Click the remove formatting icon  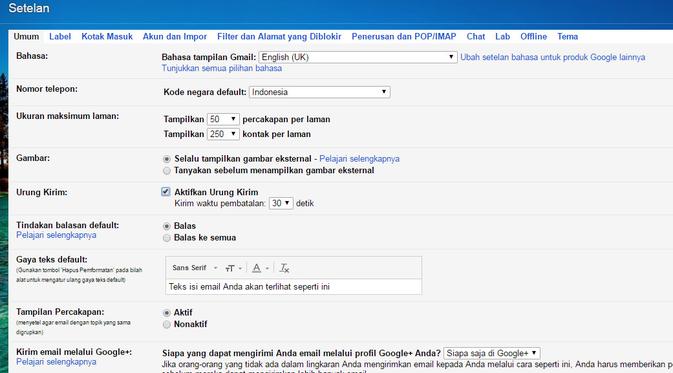[x=284, y=268]
